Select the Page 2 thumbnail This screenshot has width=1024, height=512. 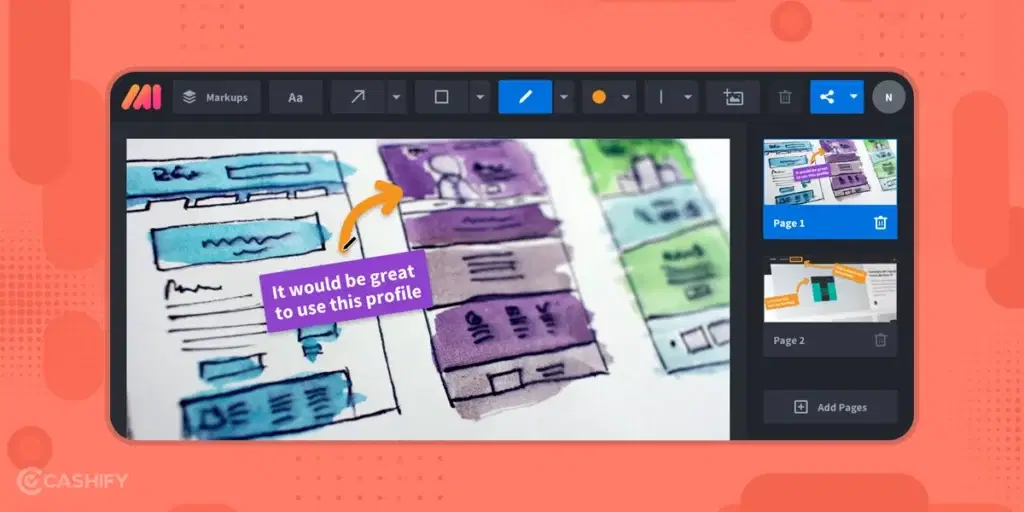(830, 289)
